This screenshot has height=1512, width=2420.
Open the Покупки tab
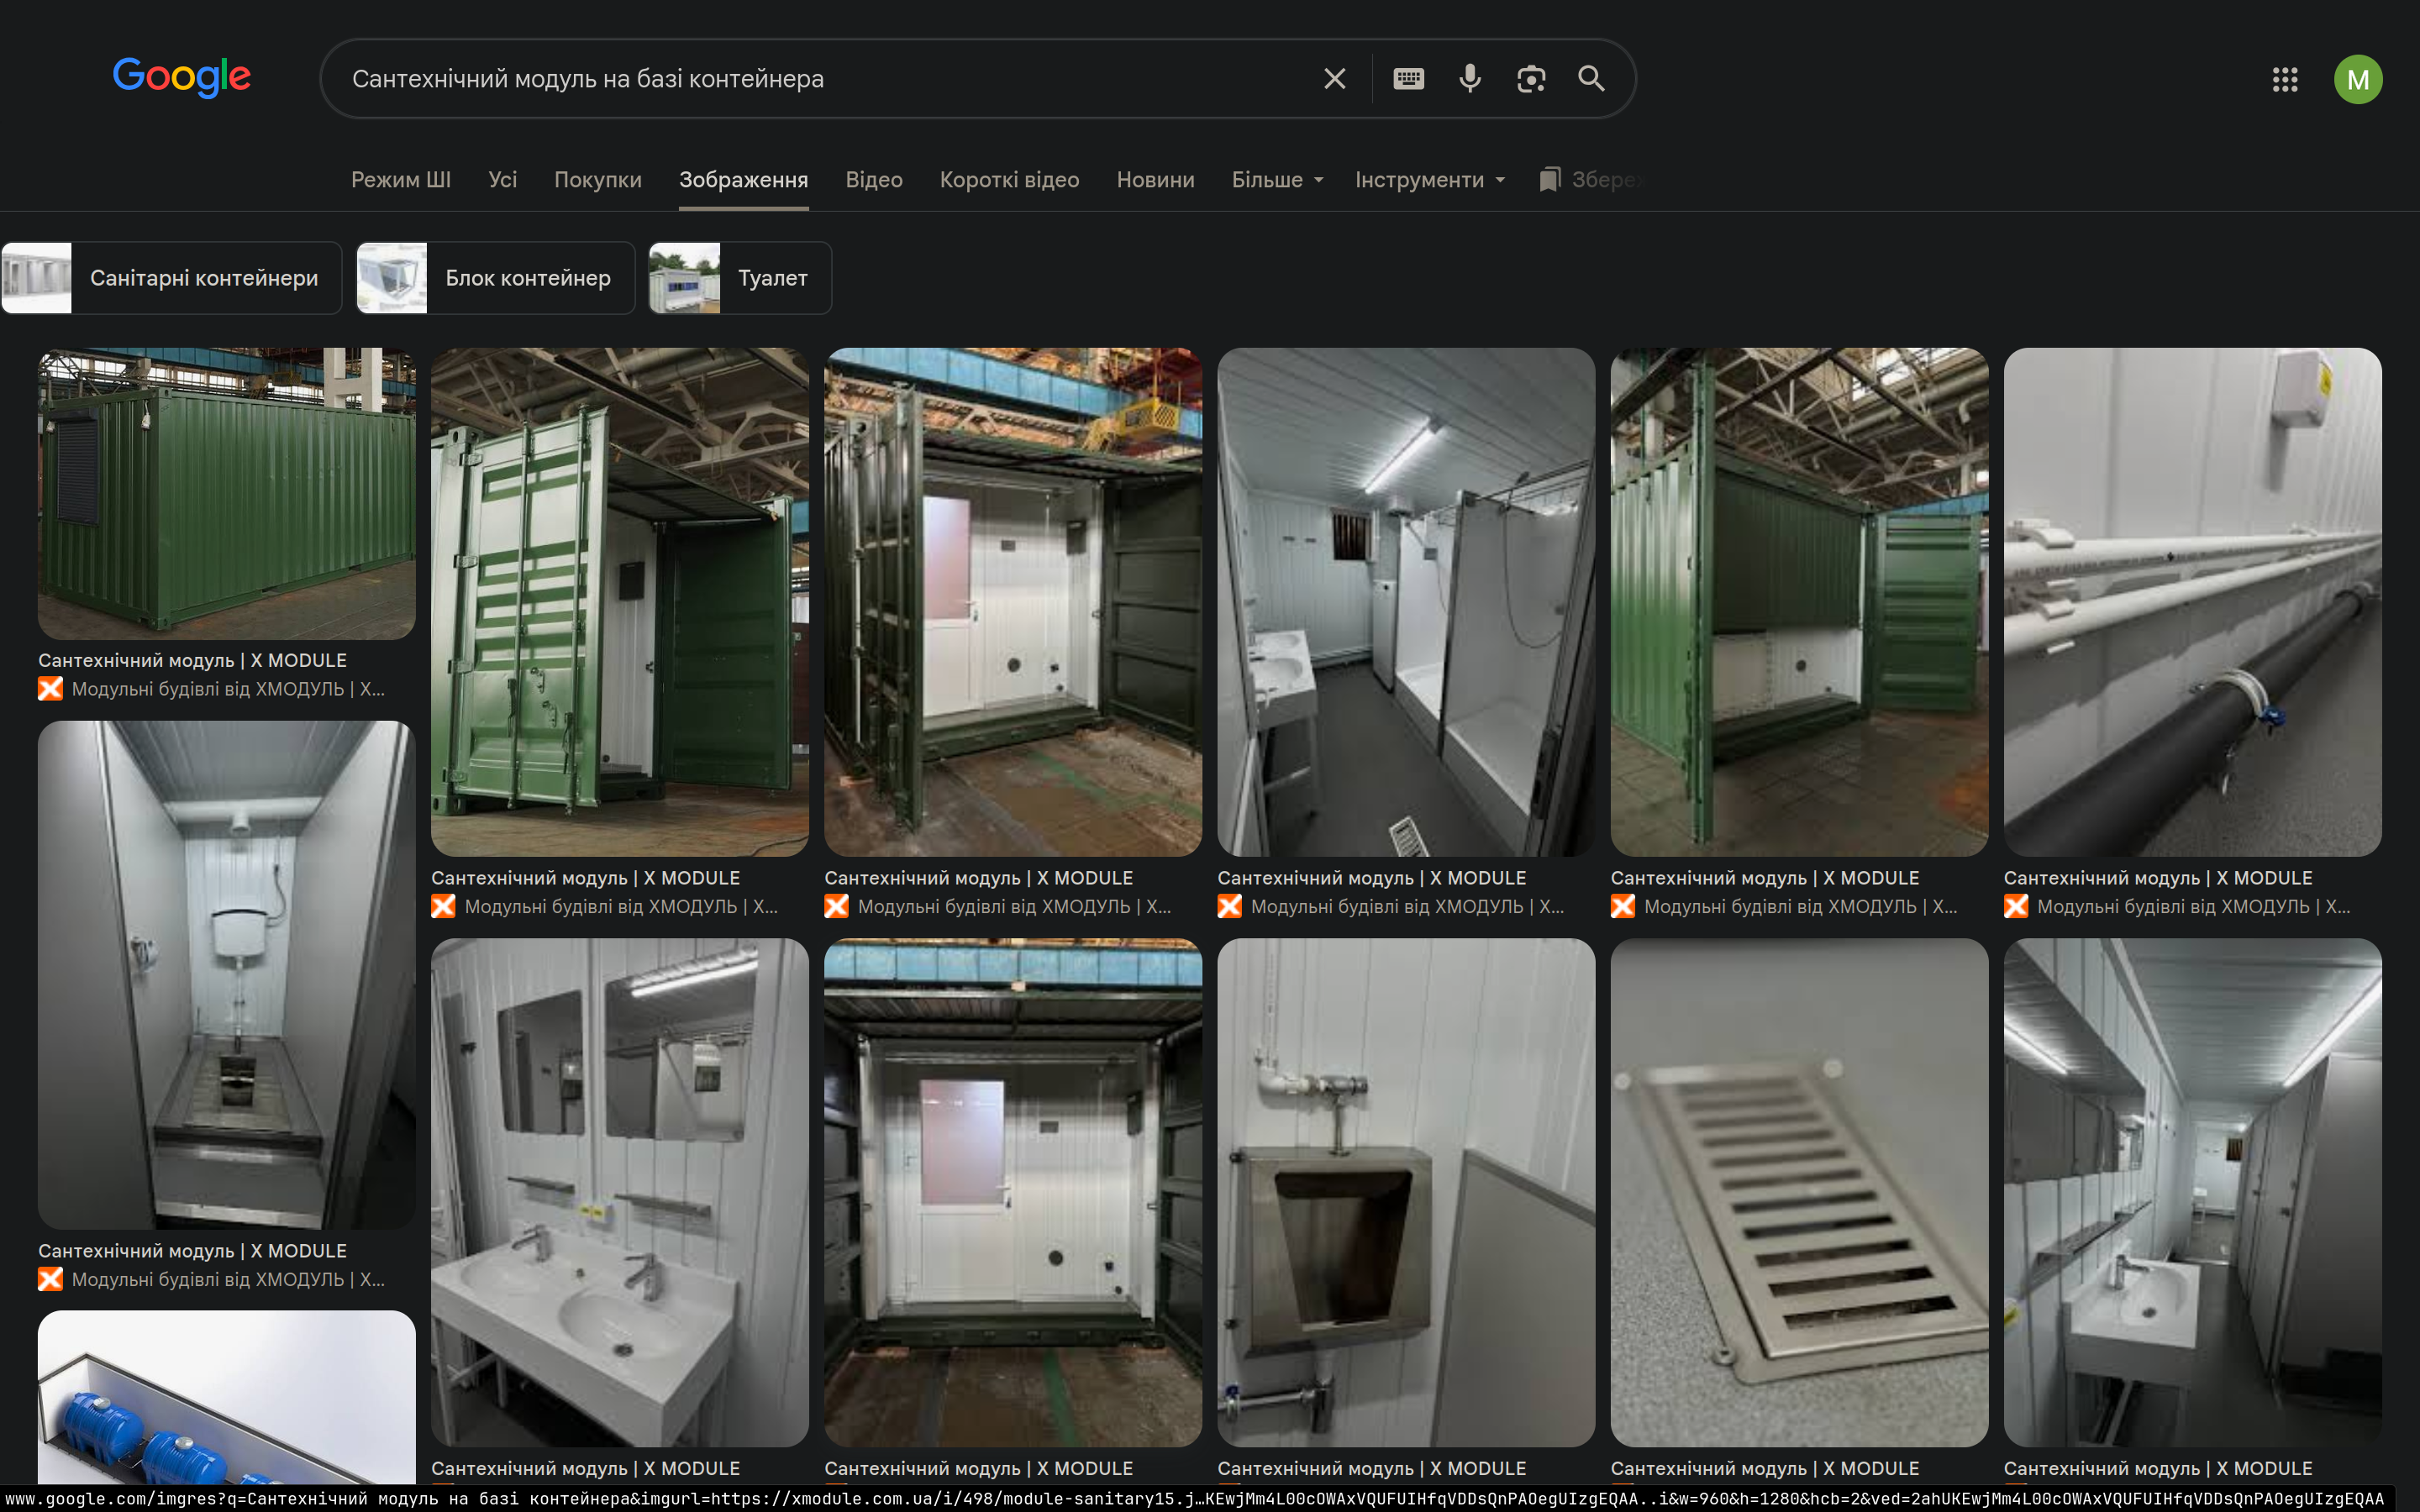point(598,180)
